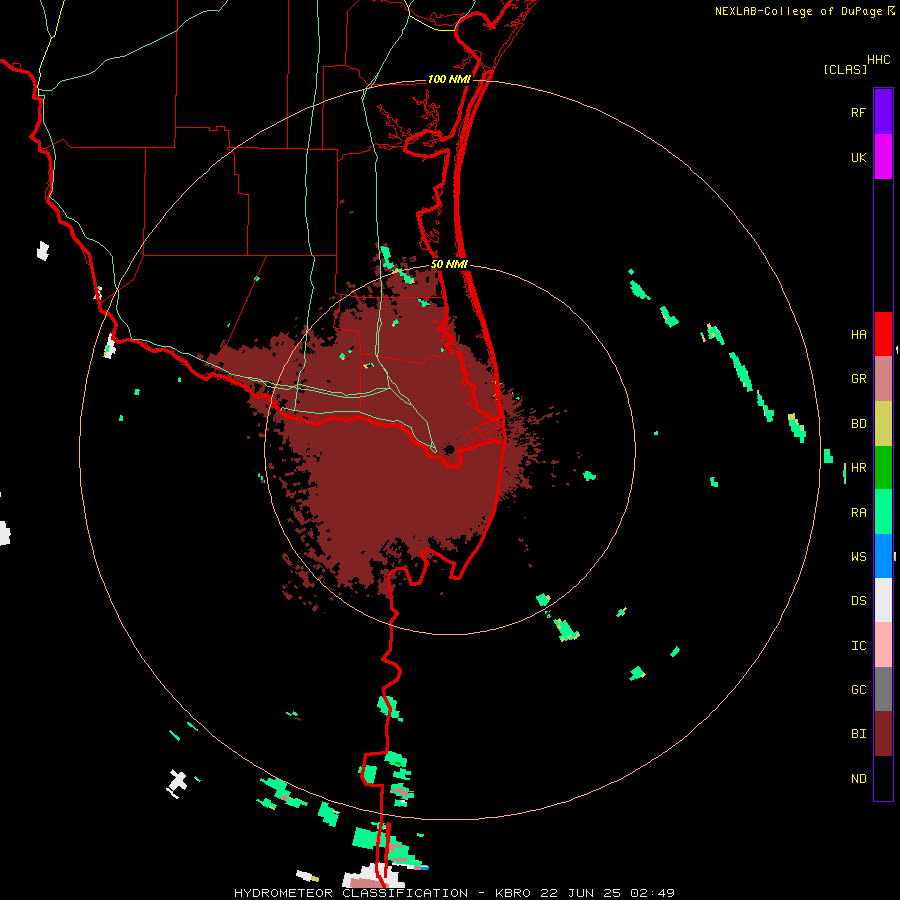Pick the HR dark green legend swatch
This screenshot has height=900, width=900.
(883, 468)
